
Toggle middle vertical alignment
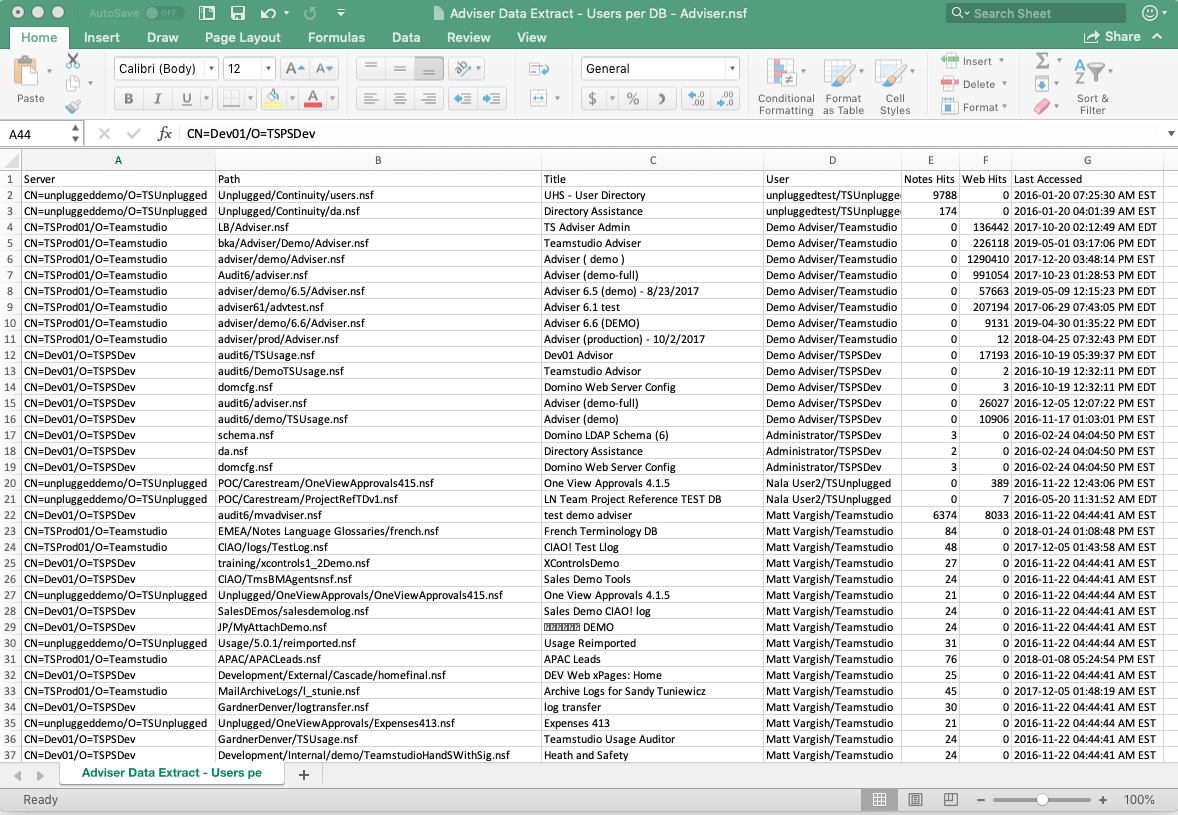400,68
